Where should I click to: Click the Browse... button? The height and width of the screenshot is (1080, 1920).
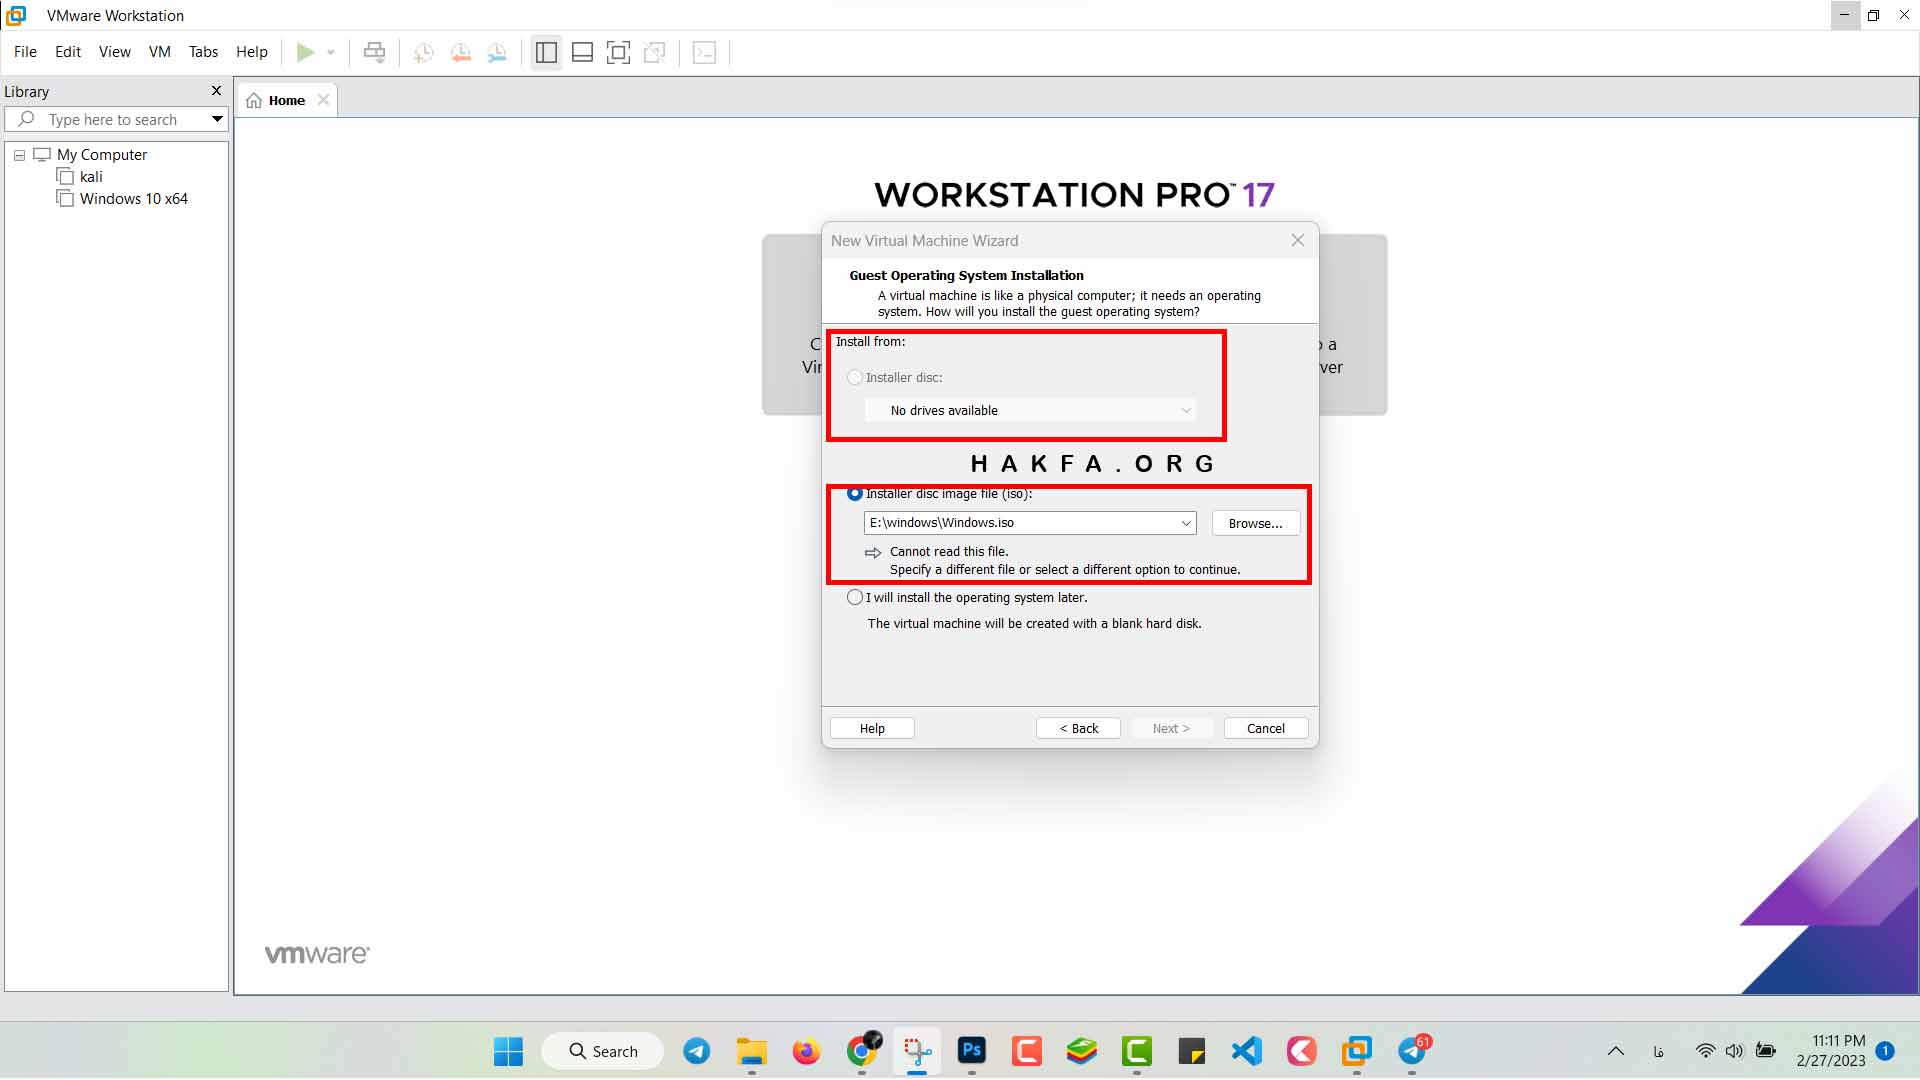pyautogui.click(x=1255, y=523)
